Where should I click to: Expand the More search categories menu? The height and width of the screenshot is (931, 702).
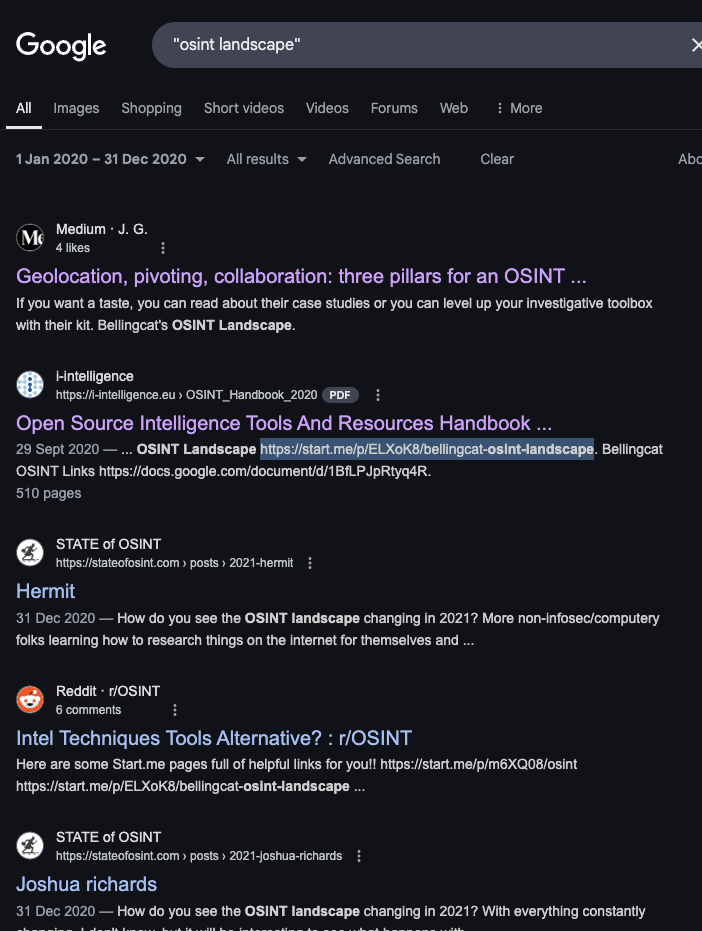(518, 108)
